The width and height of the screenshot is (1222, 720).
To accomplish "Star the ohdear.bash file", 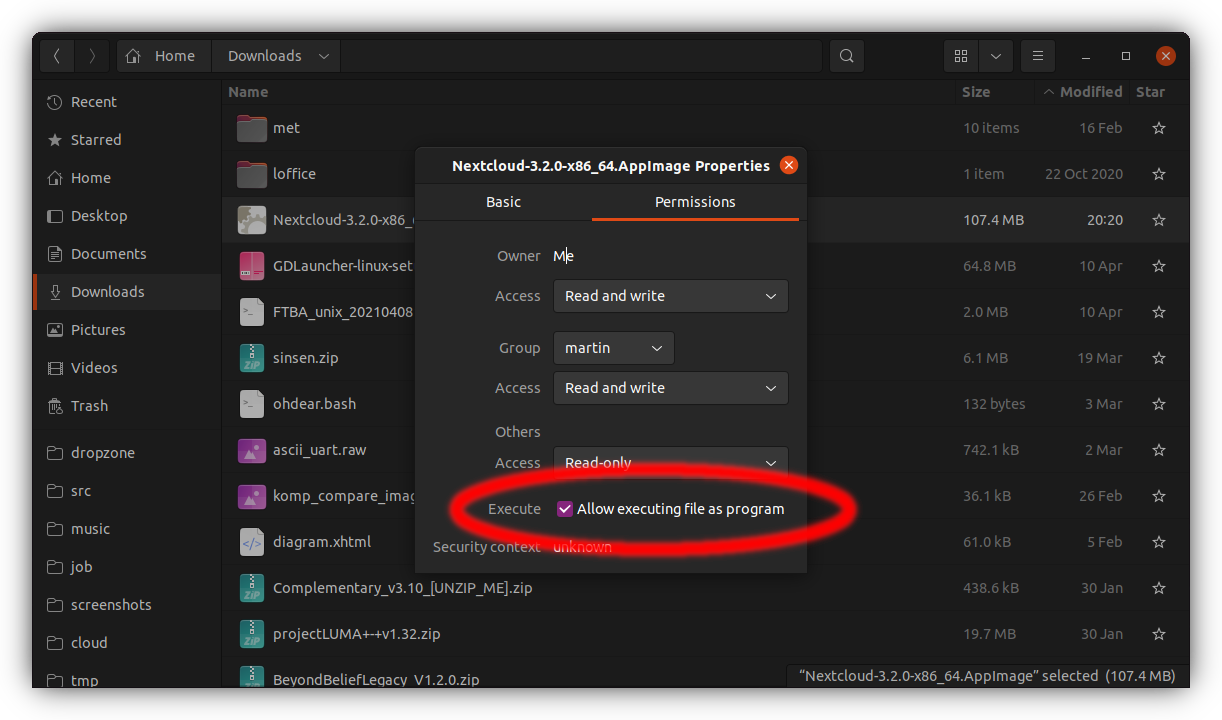I will 1159,404.
